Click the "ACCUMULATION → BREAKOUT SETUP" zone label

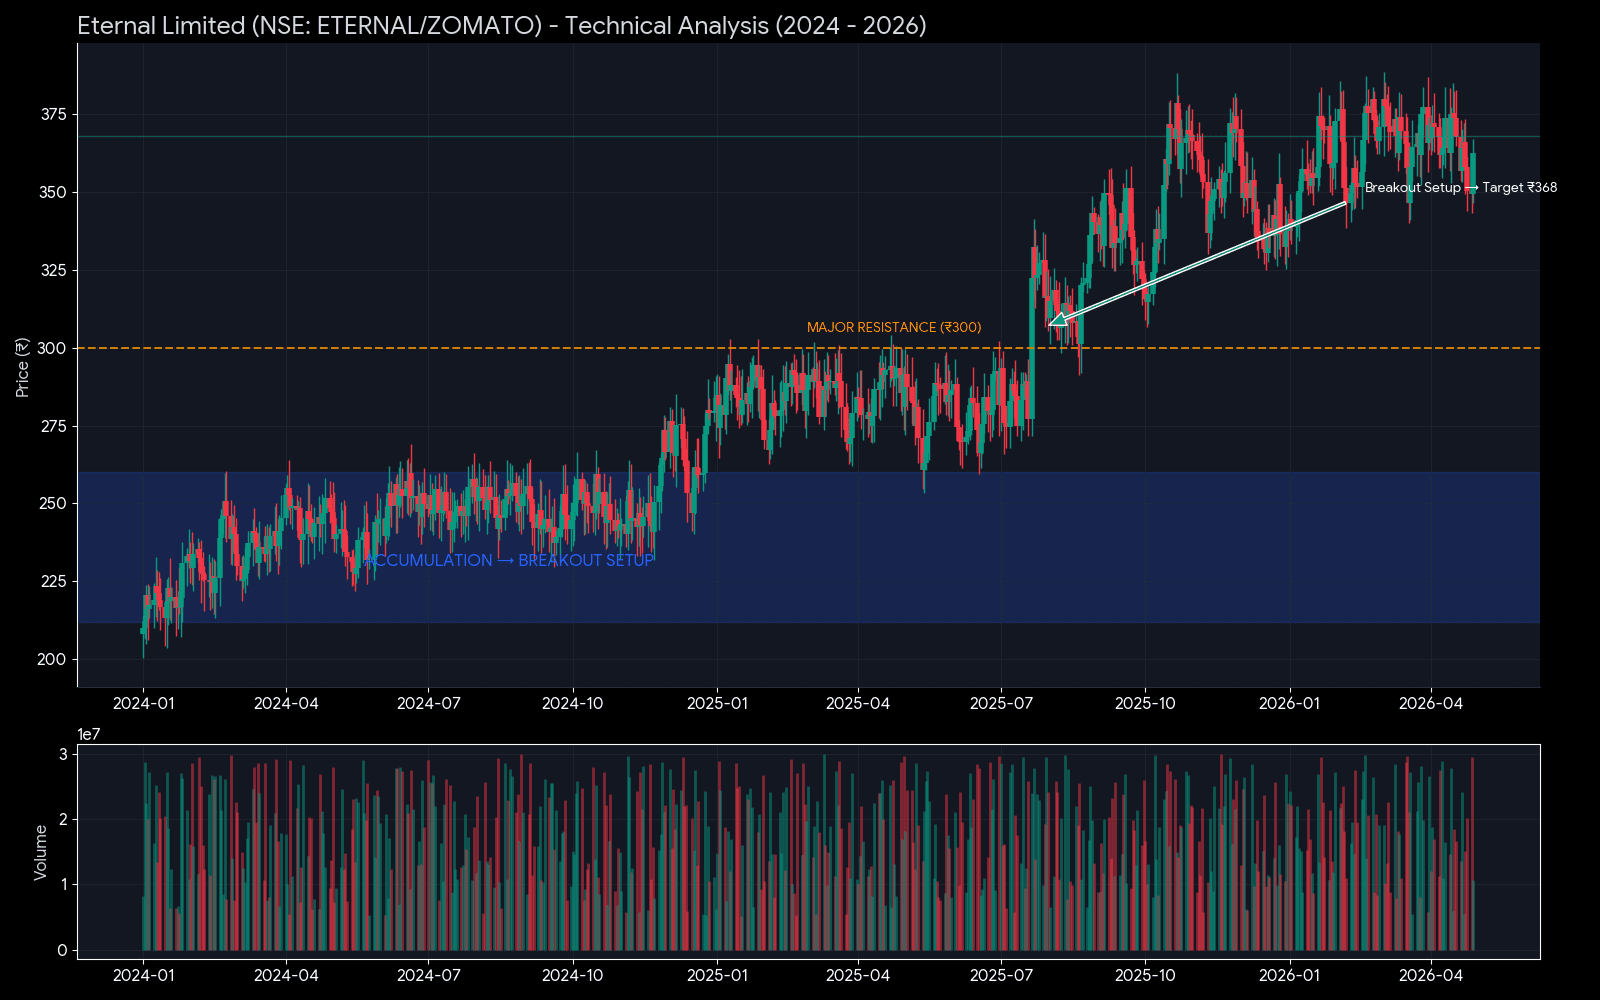click(510, 561)
